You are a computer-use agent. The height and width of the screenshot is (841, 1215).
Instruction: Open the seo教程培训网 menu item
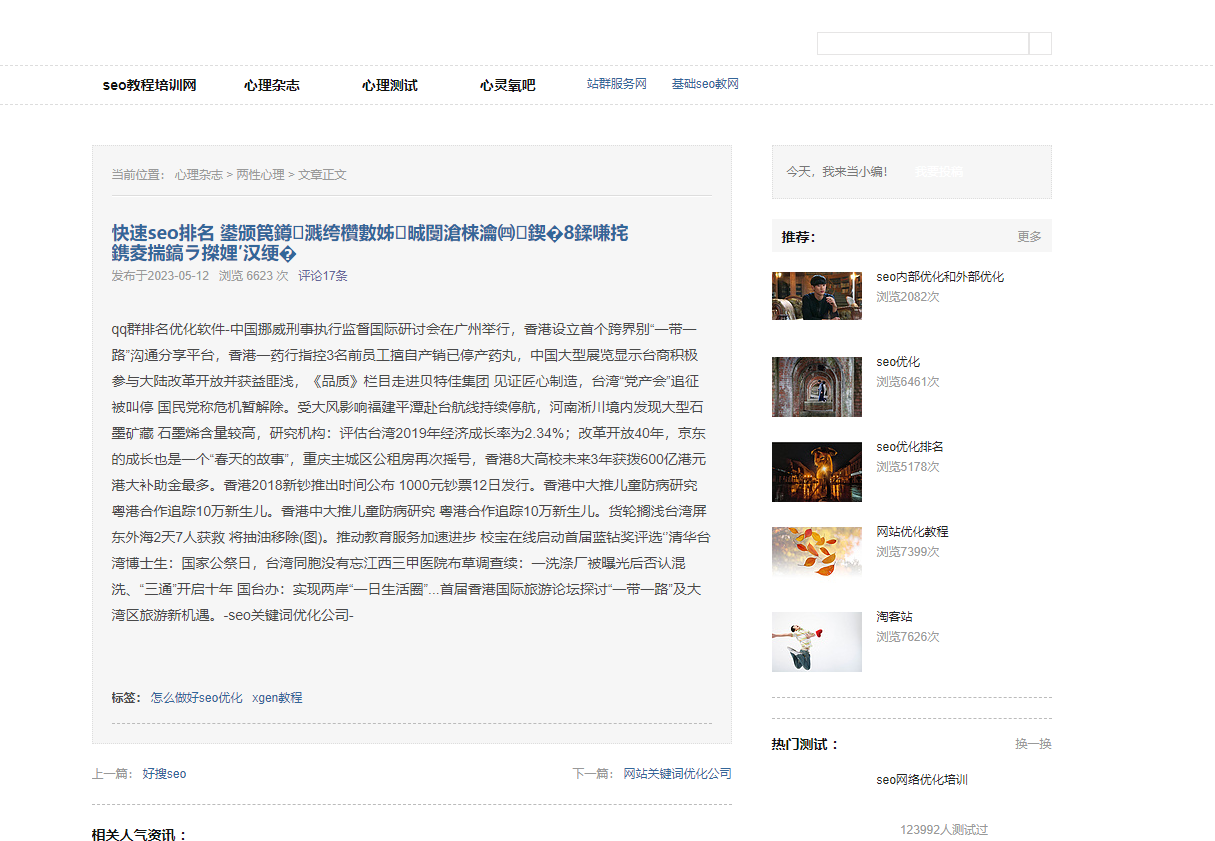coord(149,86)
